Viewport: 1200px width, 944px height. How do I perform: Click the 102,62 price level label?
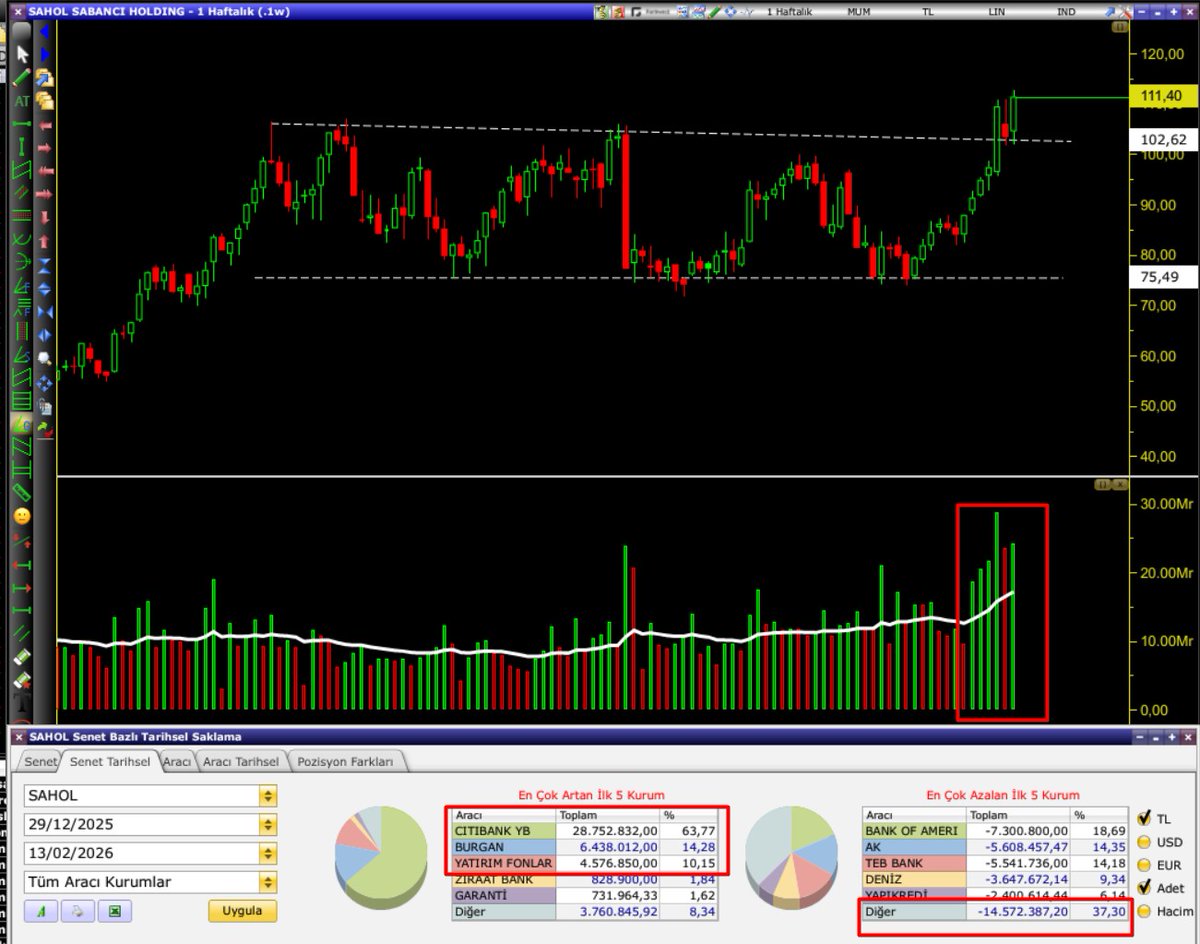[x=1161, y=140]
